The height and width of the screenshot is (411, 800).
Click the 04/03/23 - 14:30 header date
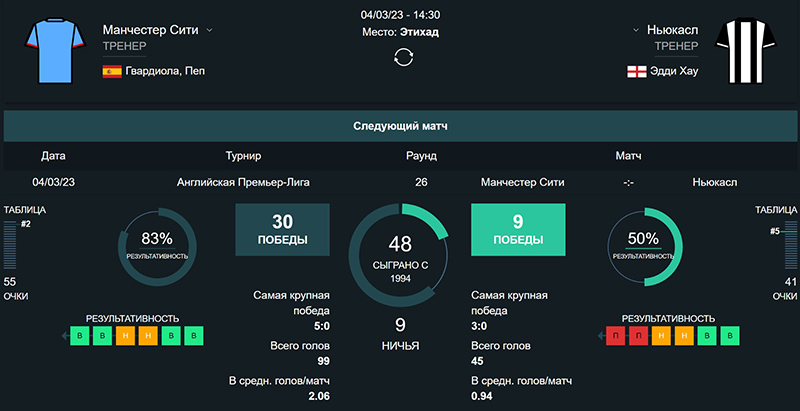tap(401, 15)
